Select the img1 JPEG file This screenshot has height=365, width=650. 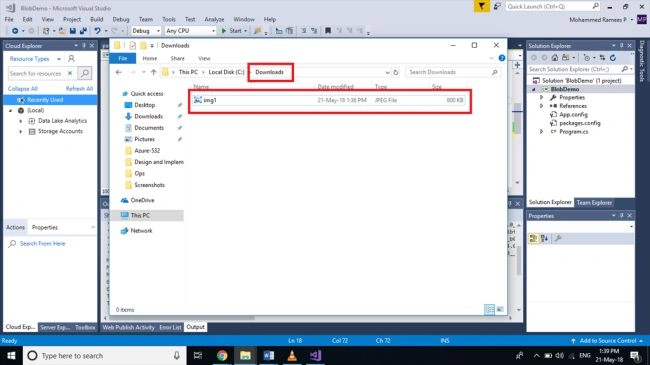coord(328,100)
